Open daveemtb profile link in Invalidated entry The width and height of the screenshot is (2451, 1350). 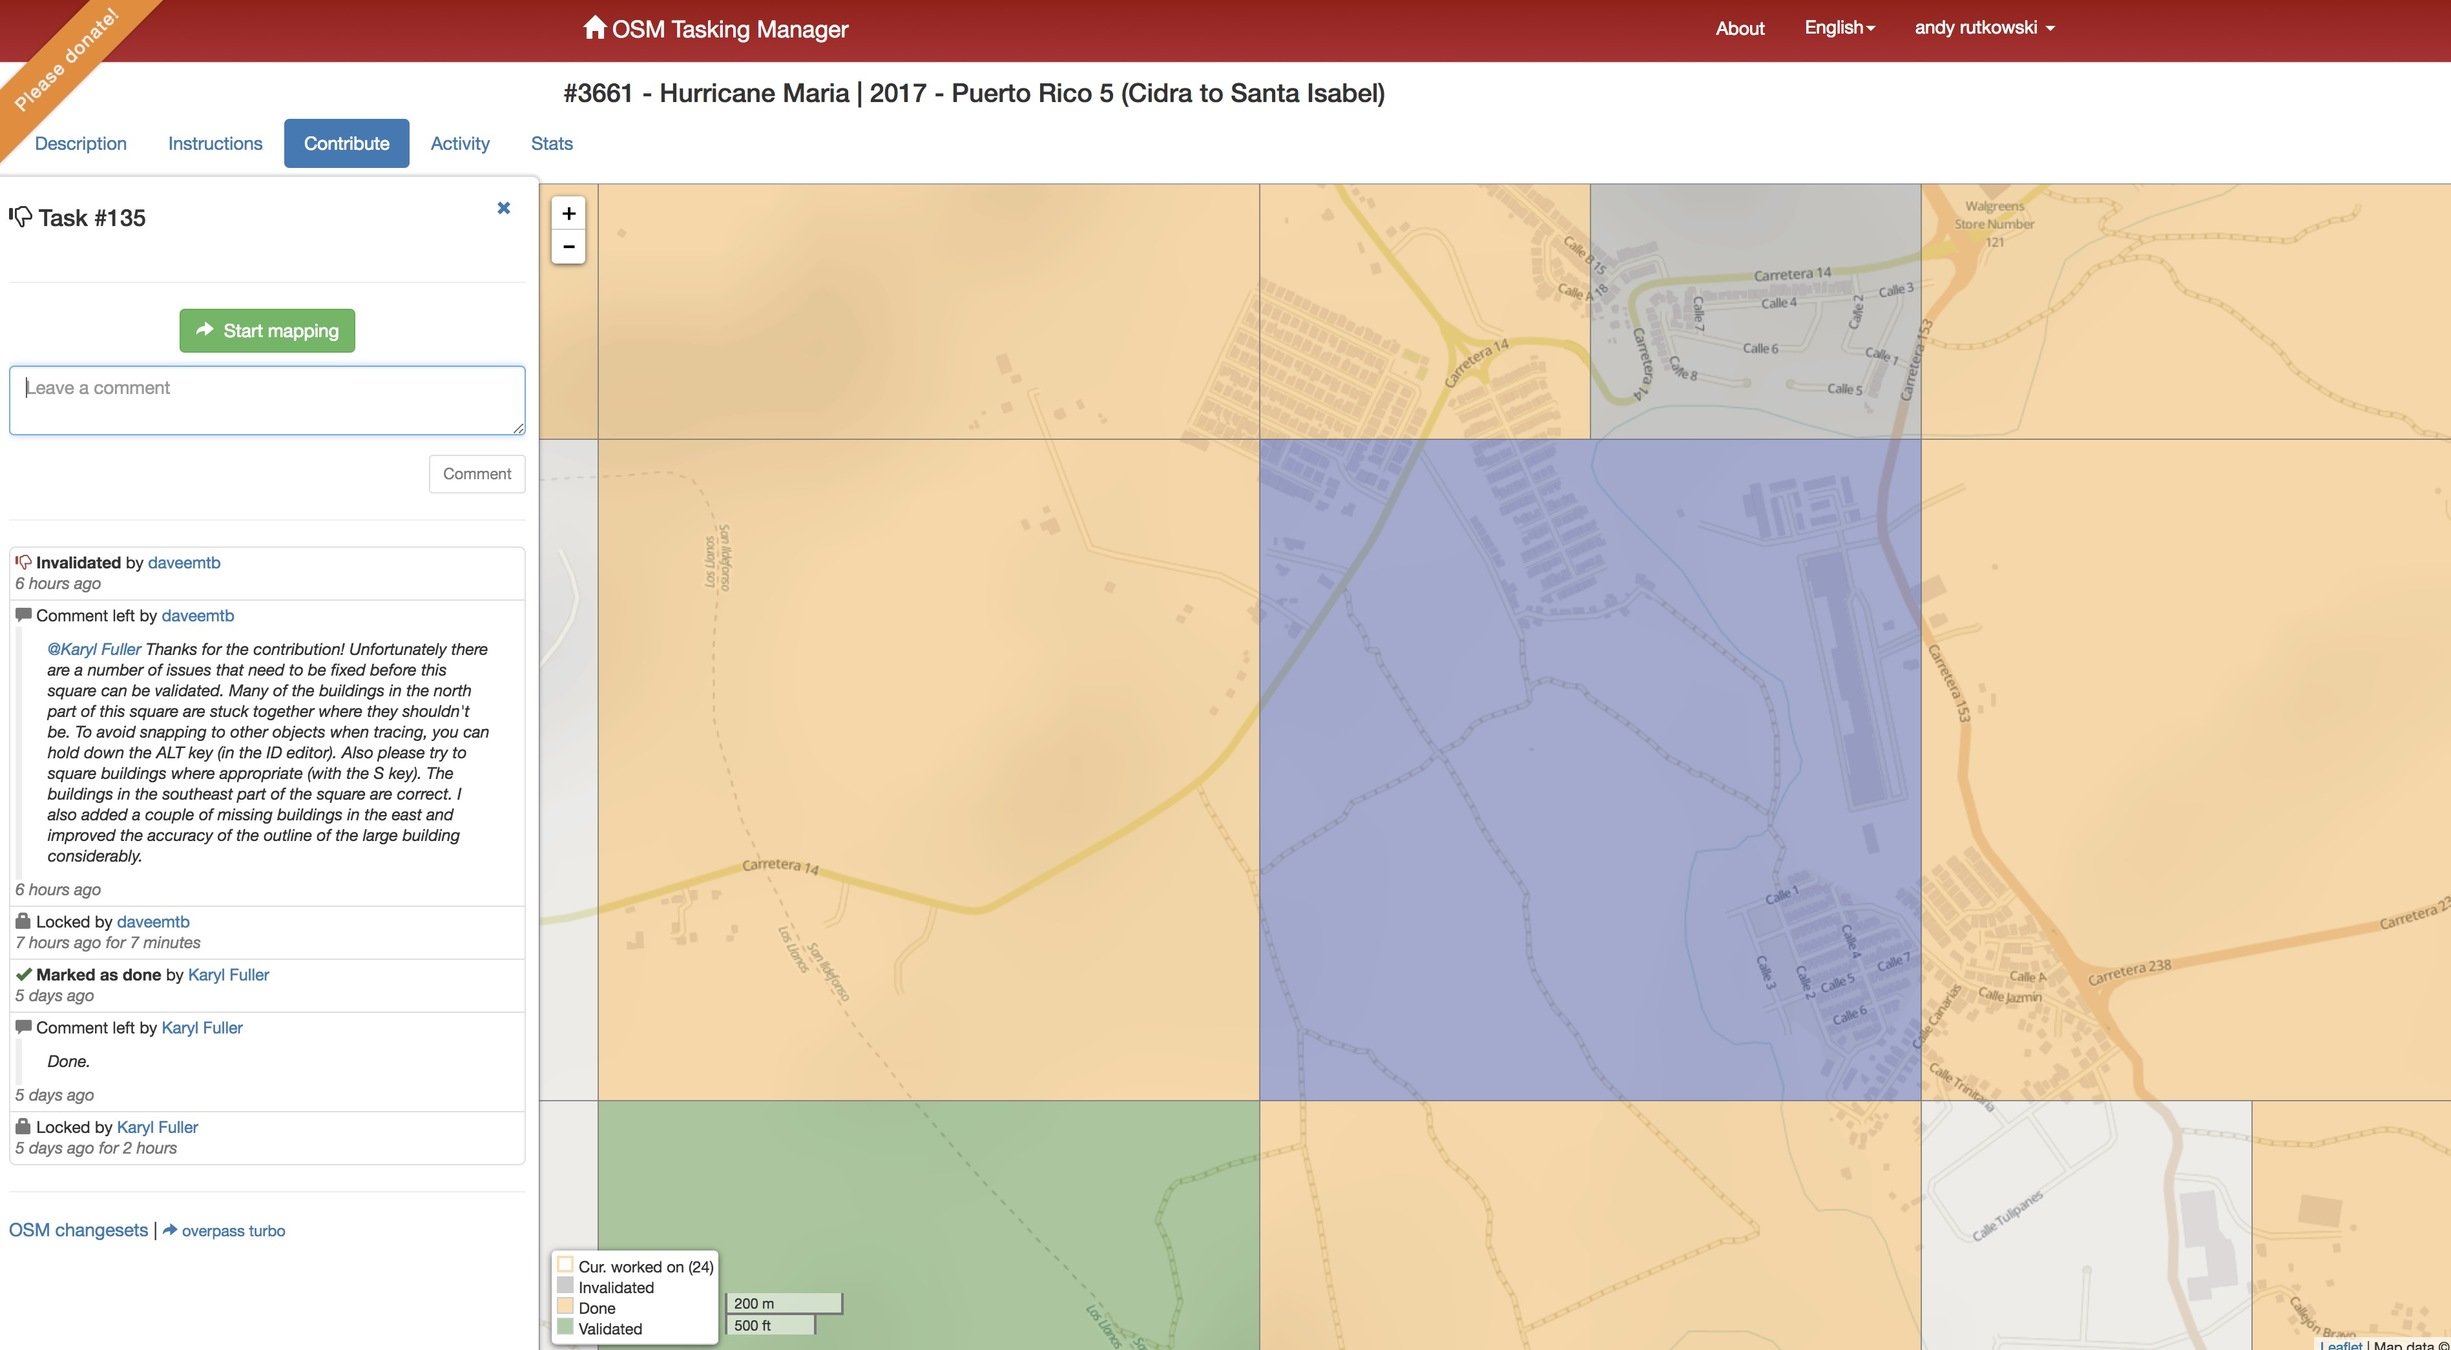point(184,563)
